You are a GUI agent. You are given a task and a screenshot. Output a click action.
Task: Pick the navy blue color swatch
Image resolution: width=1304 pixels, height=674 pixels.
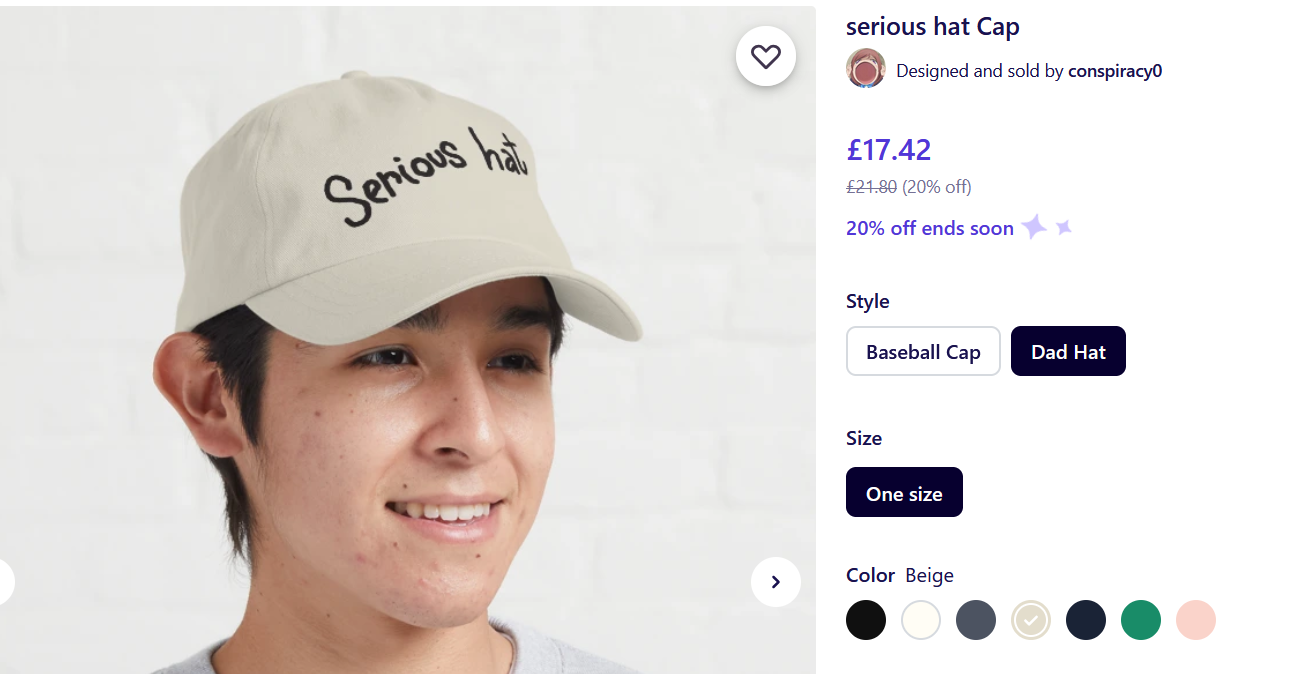1086,620
